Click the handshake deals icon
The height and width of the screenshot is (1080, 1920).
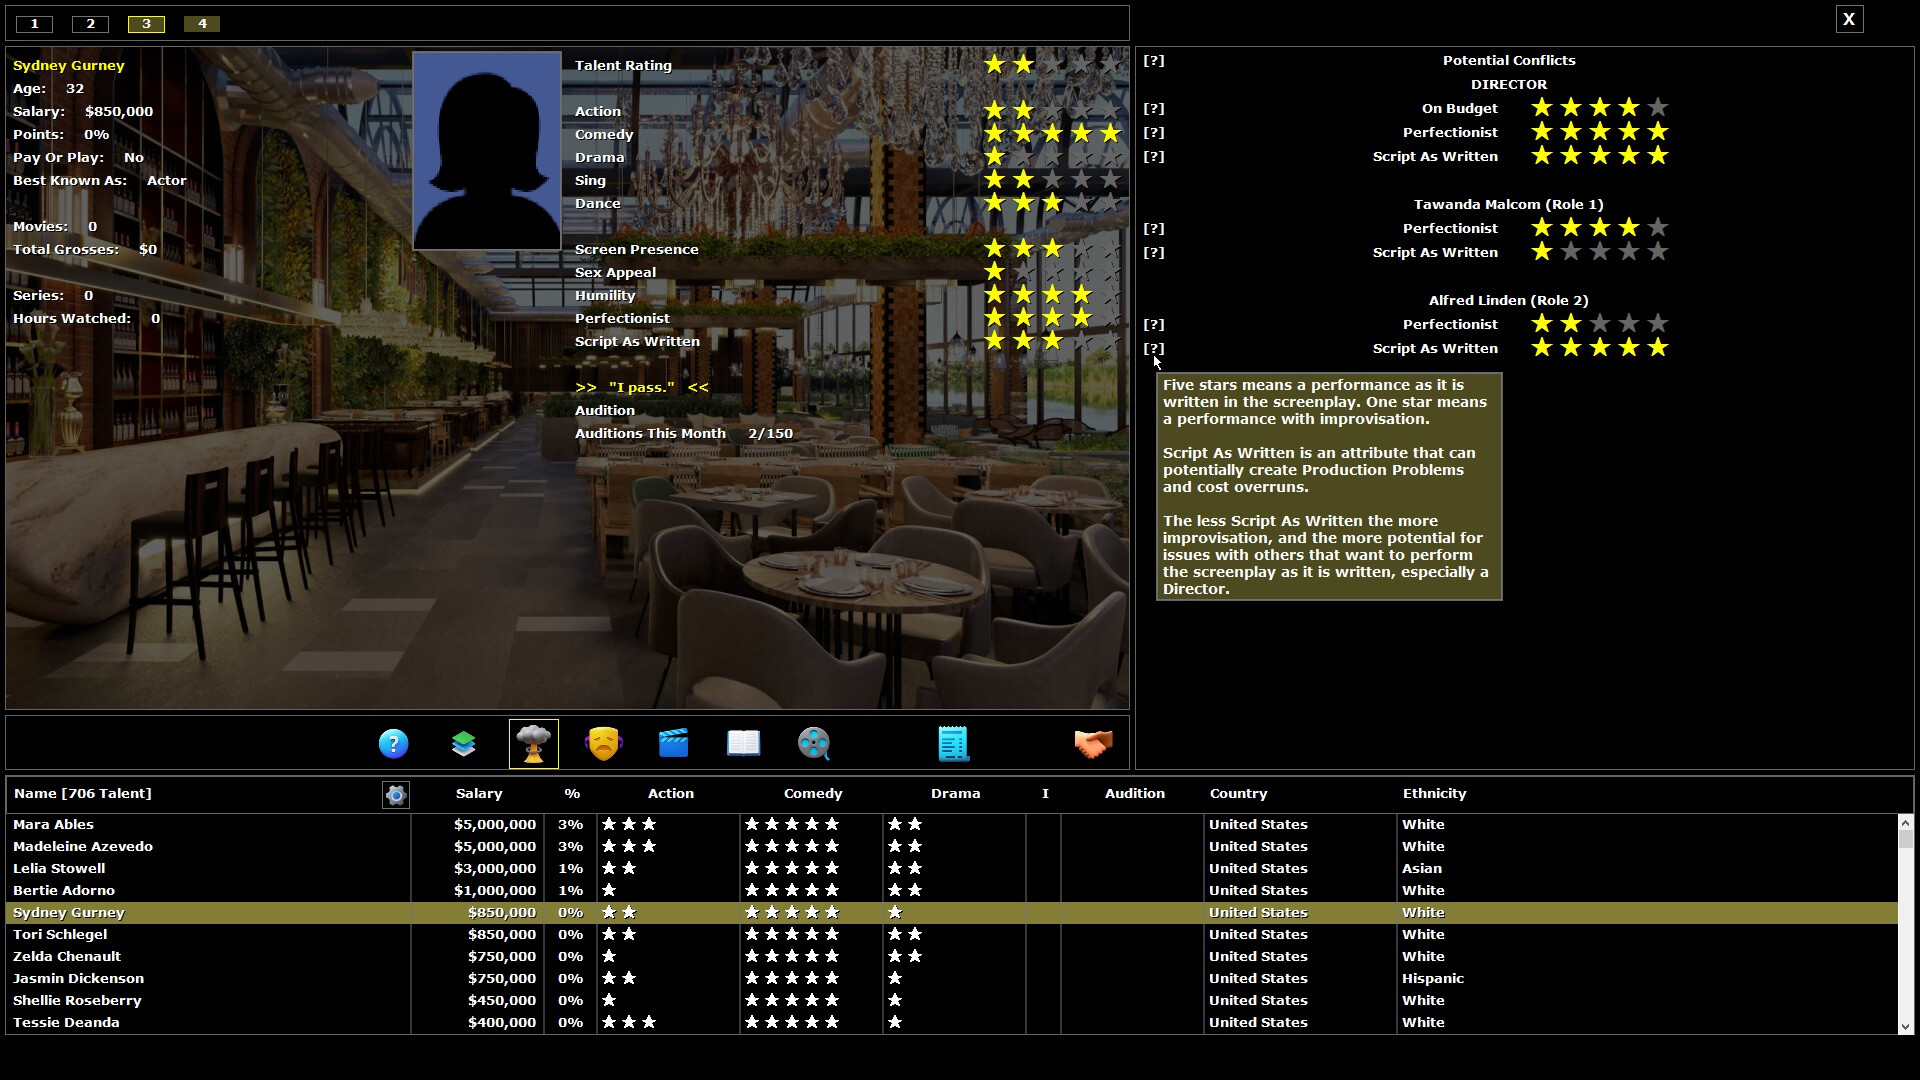click(1095, 743)
